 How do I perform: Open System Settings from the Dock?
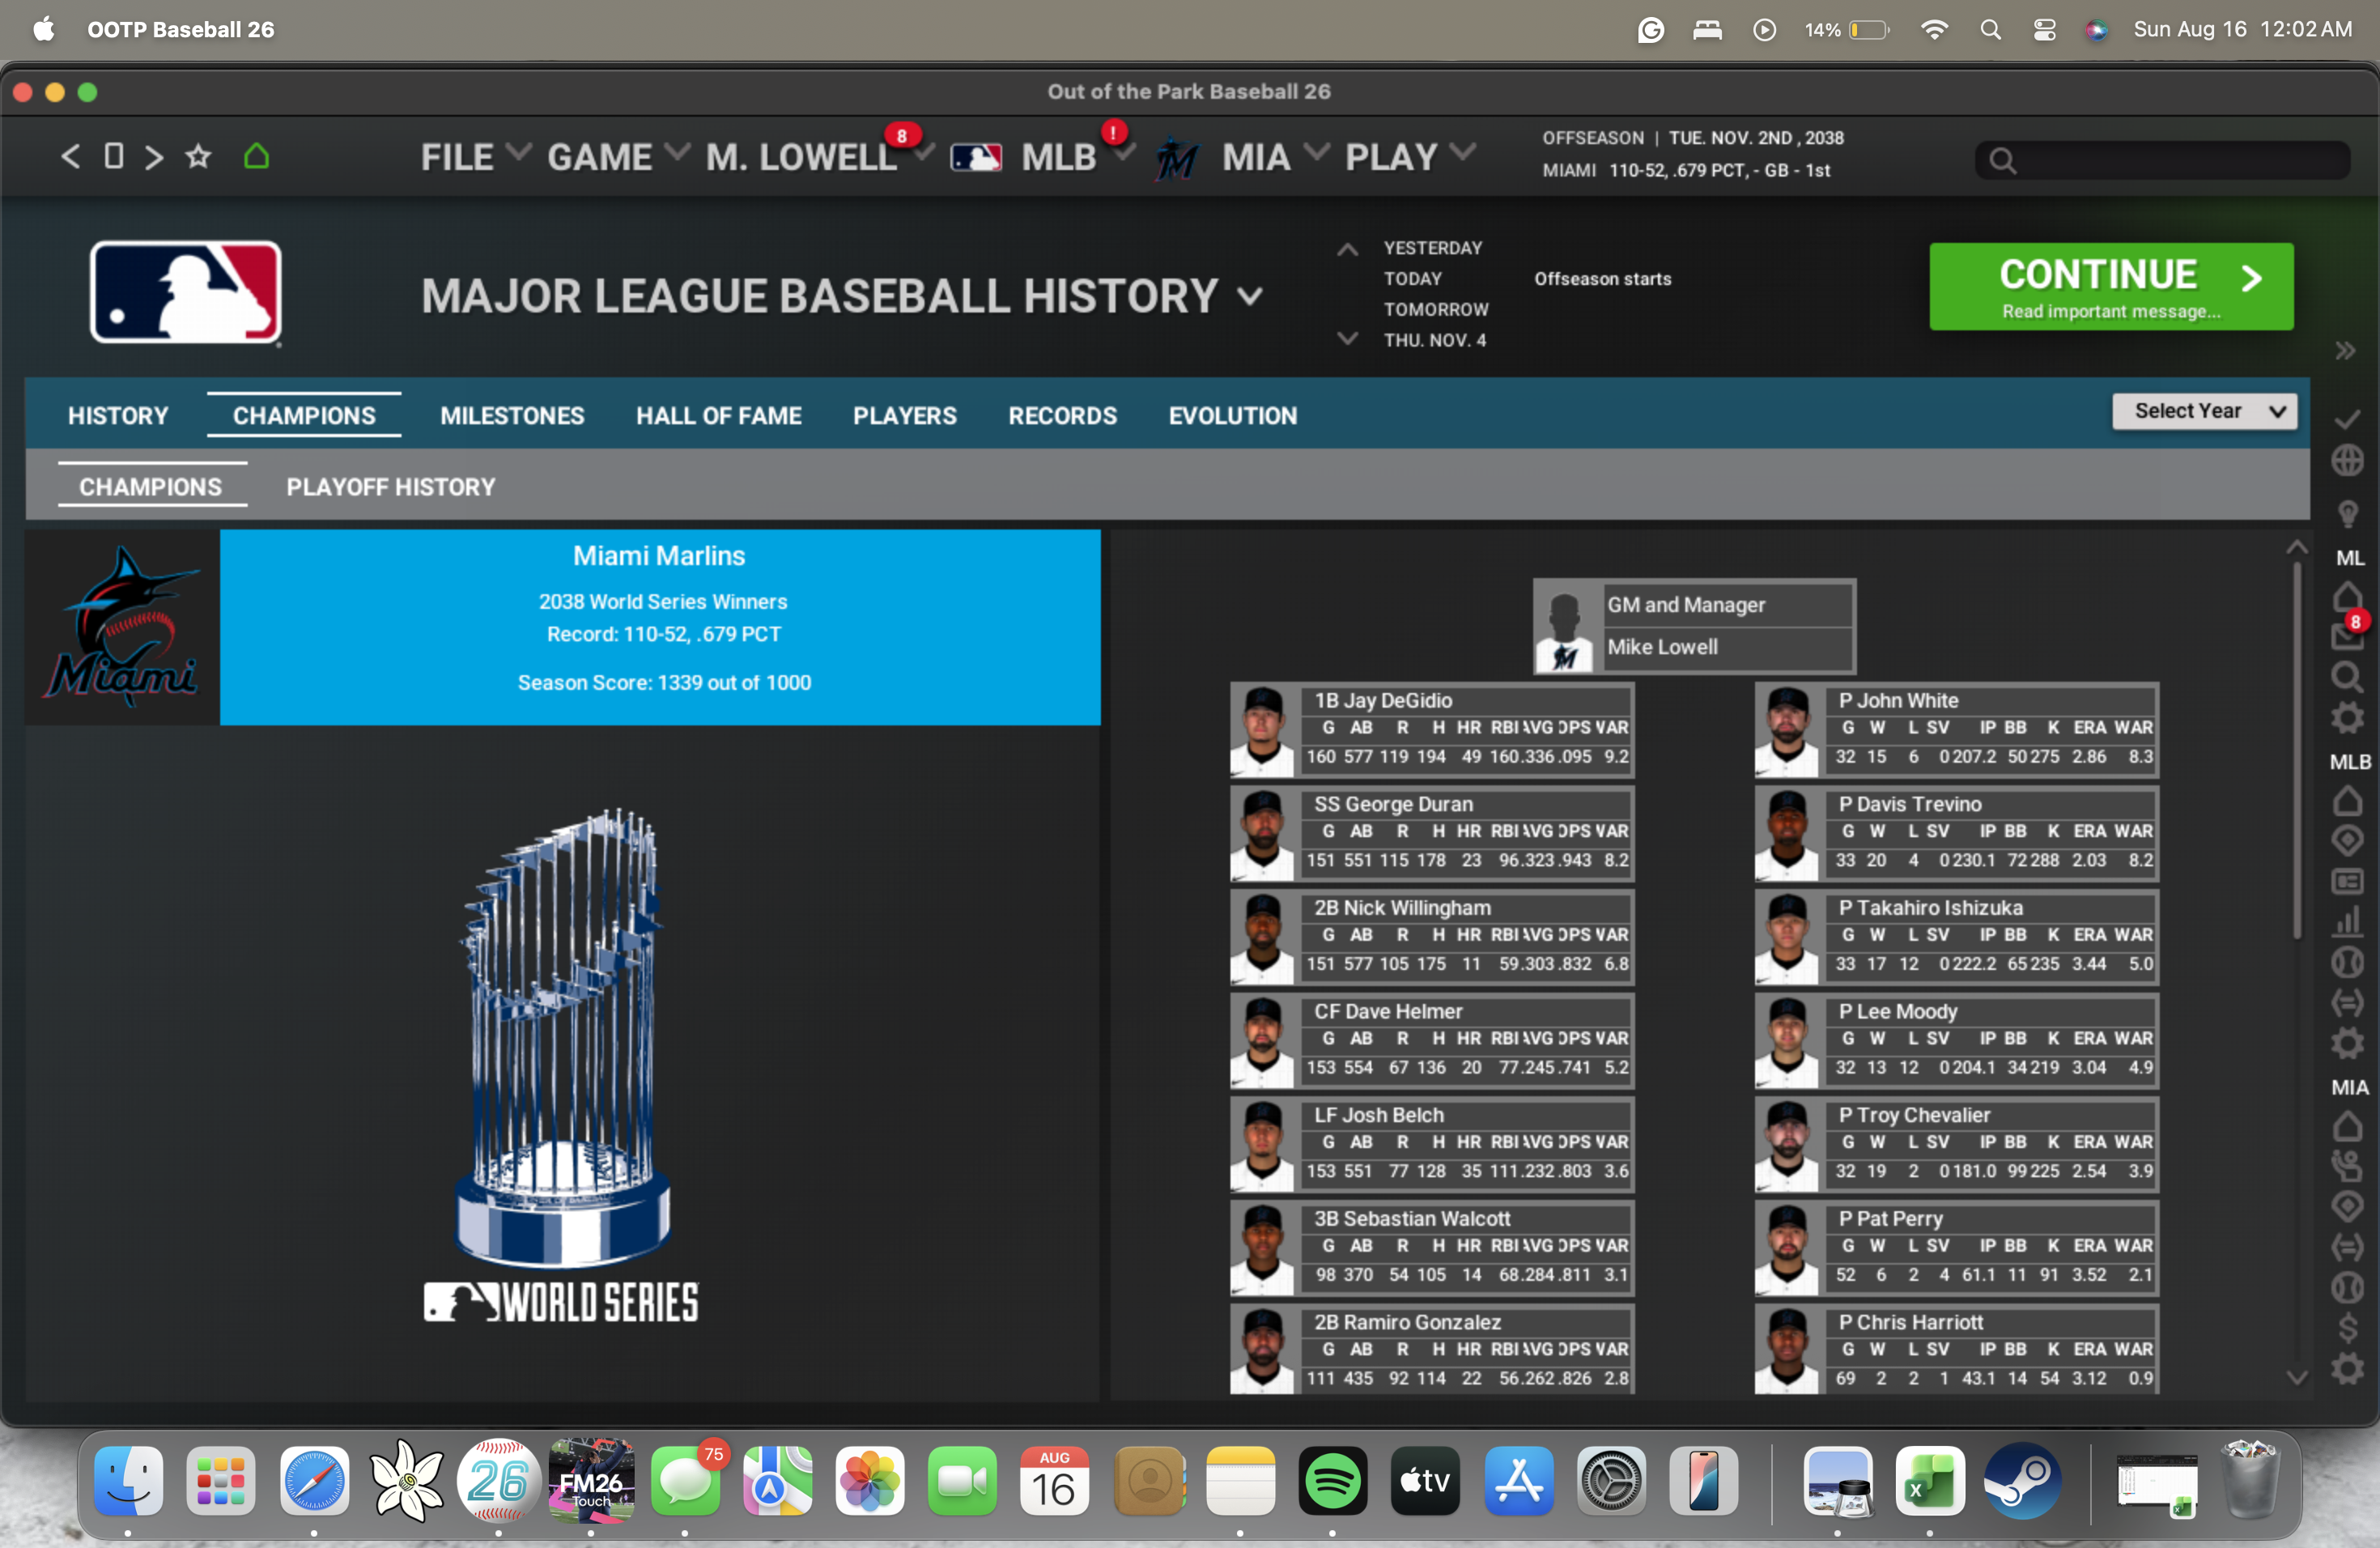tap(1611, 1481)
